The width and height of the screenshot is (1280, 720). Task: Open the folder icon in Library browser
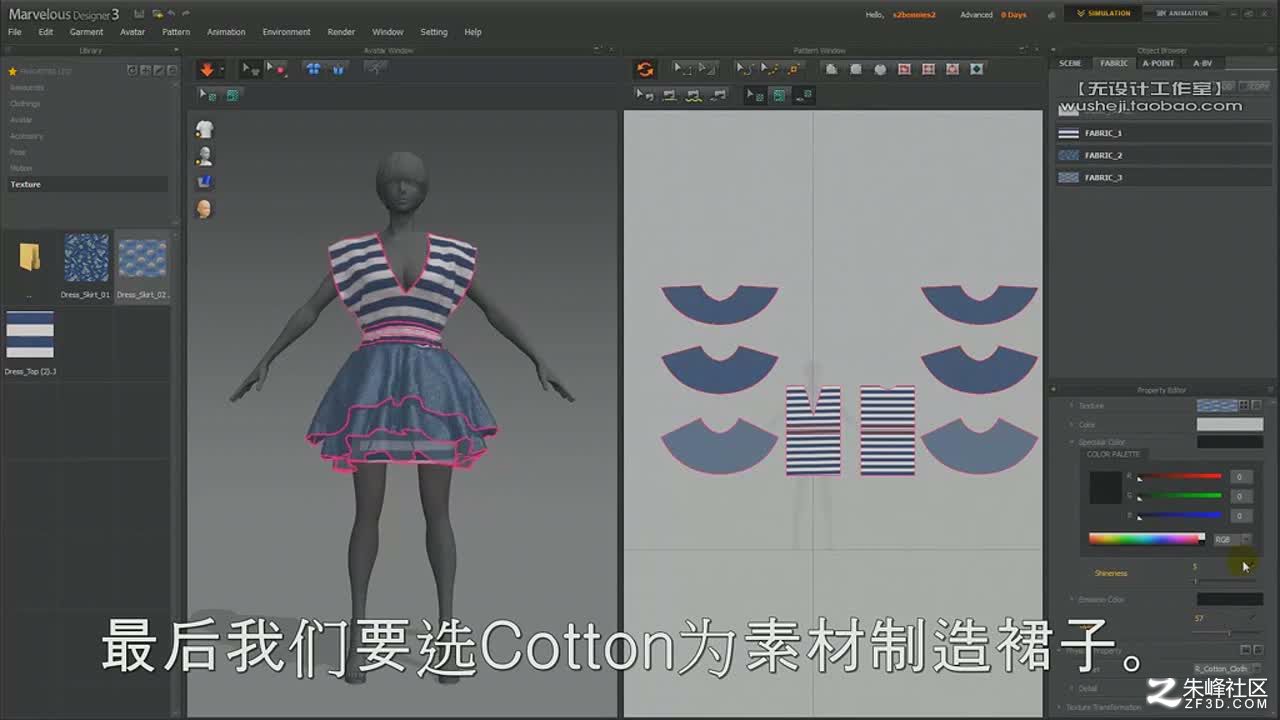[29, 258]
